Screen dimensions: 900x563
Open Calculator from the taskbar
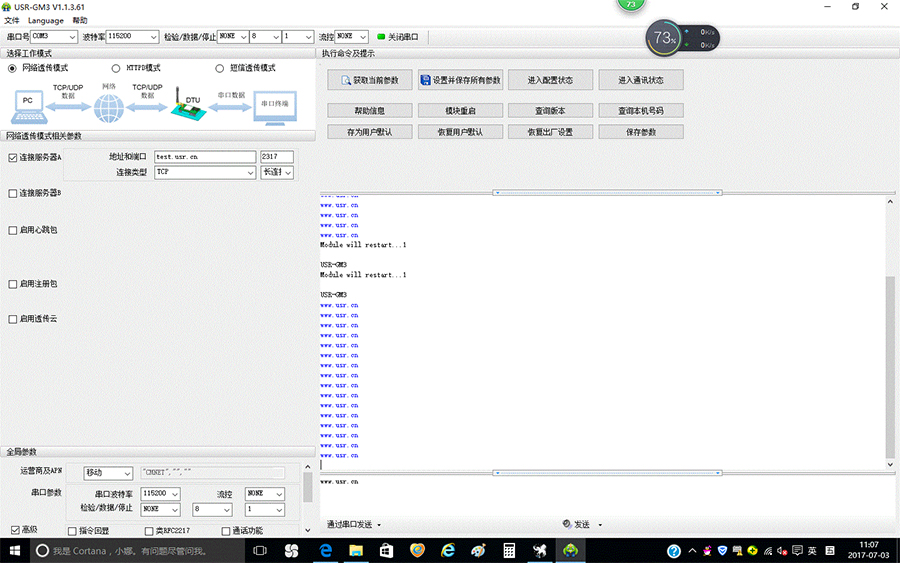509,550
